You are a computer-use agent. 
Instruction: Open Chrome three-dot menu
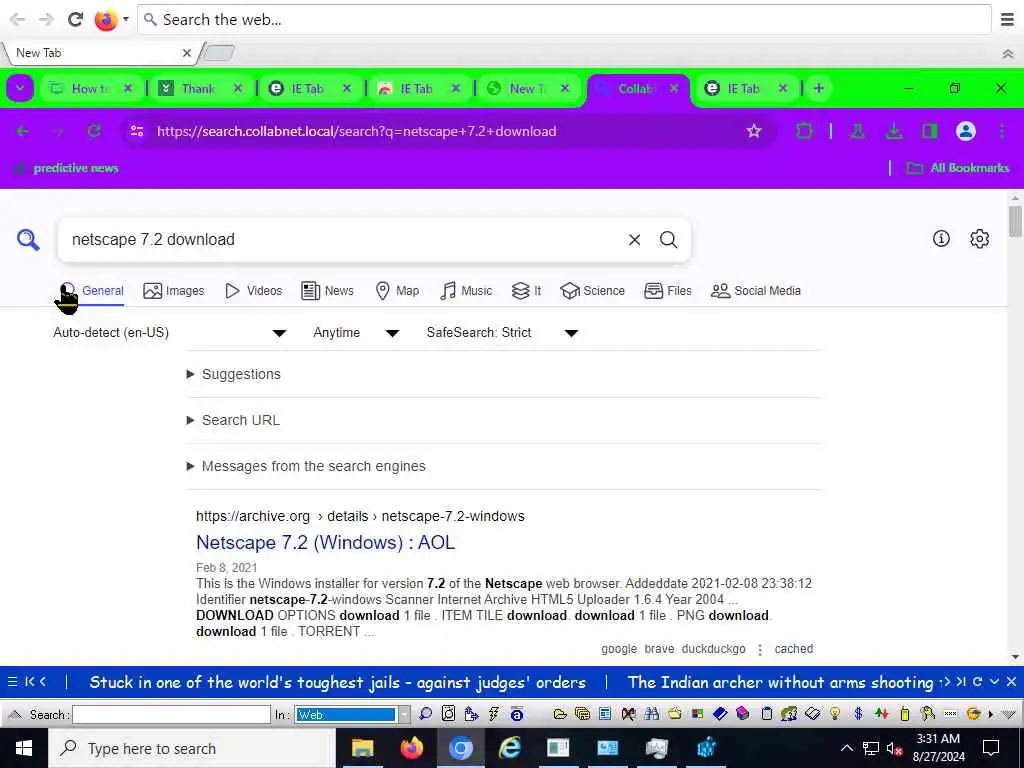tap(1001, 131)
